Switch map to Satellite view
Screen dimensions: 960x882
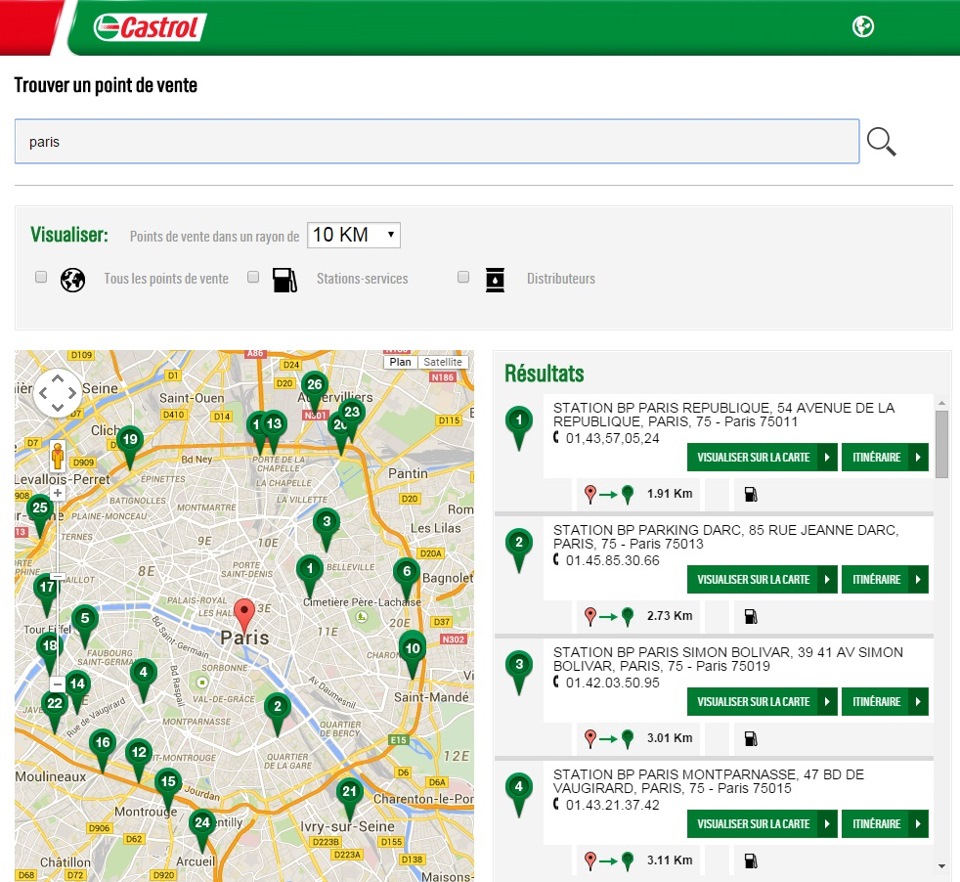(x=443, y=362)
